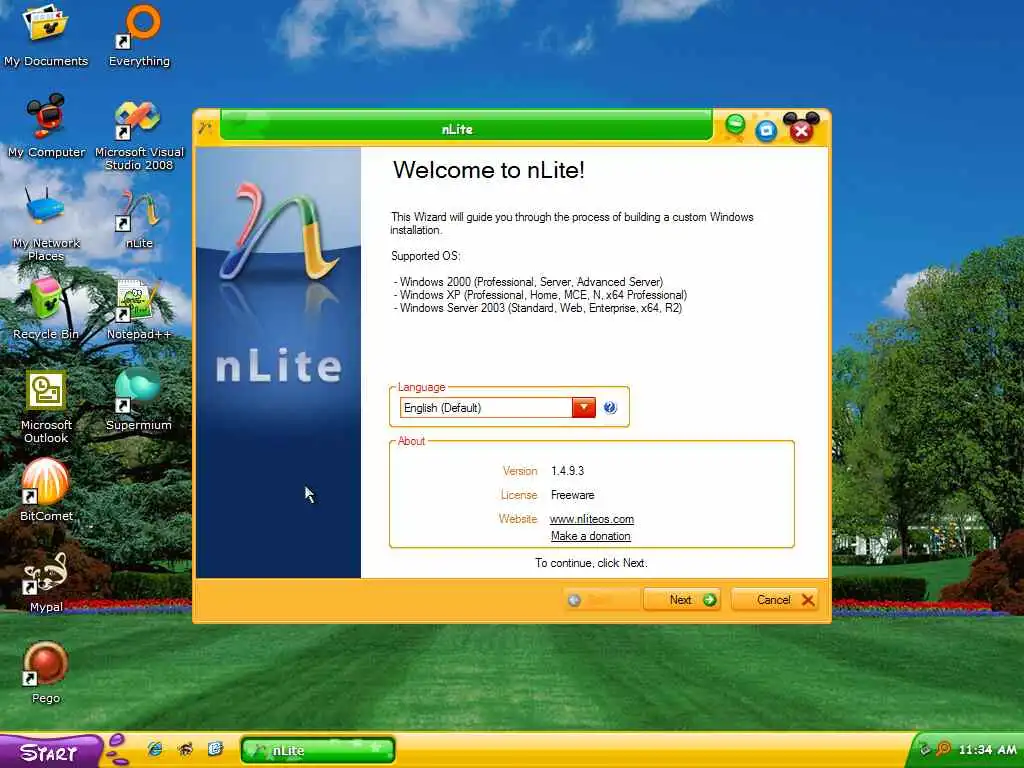Click the Windows 2000 supported OS line

(528, 282)
